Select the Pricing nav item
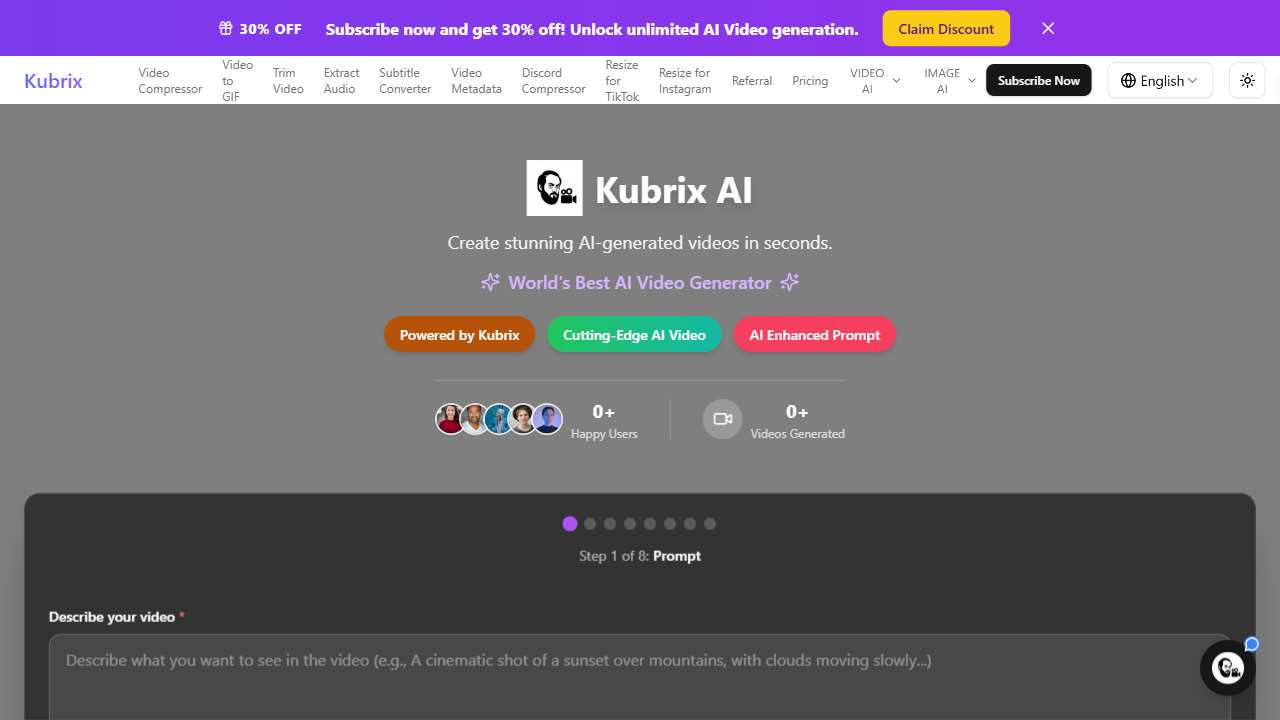 (810, 80)
